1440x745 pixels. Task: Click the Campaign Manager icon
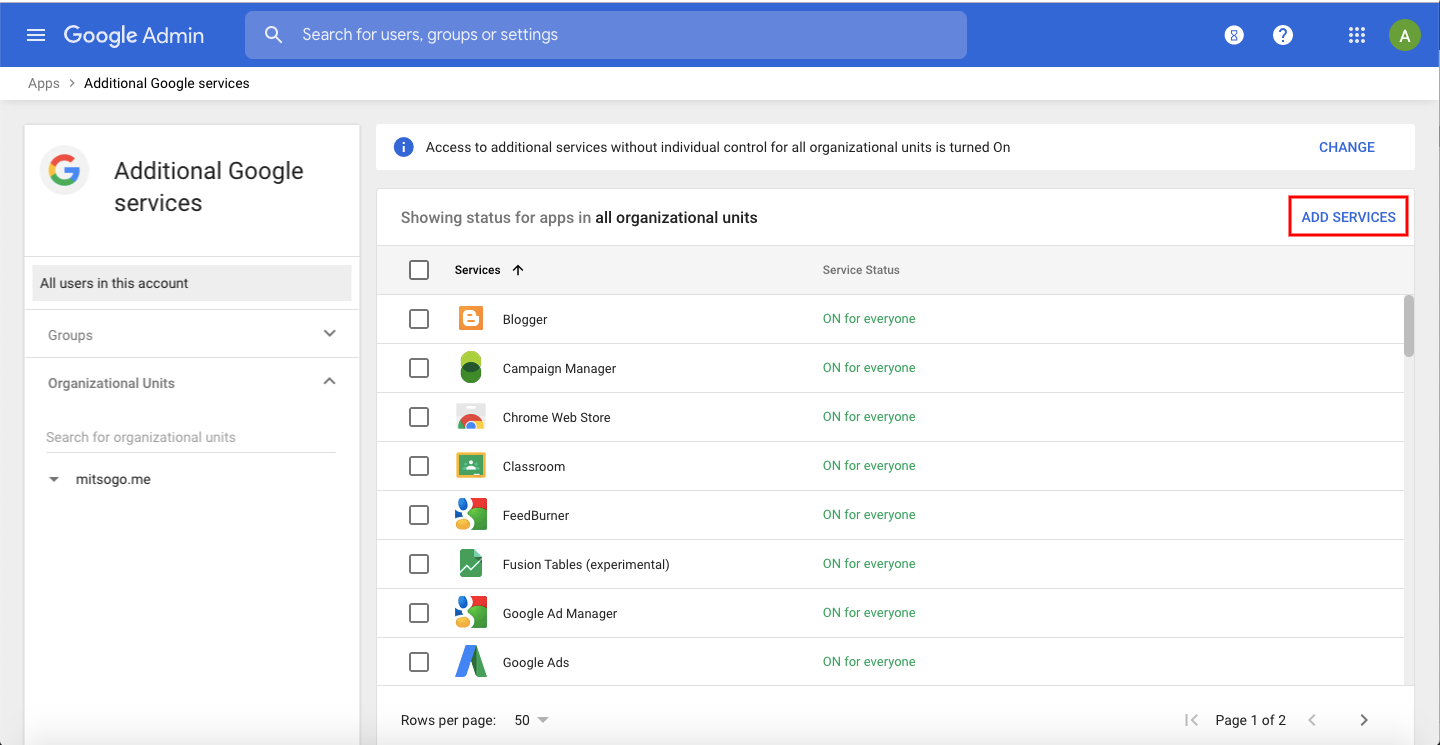[x=471, y=367]
